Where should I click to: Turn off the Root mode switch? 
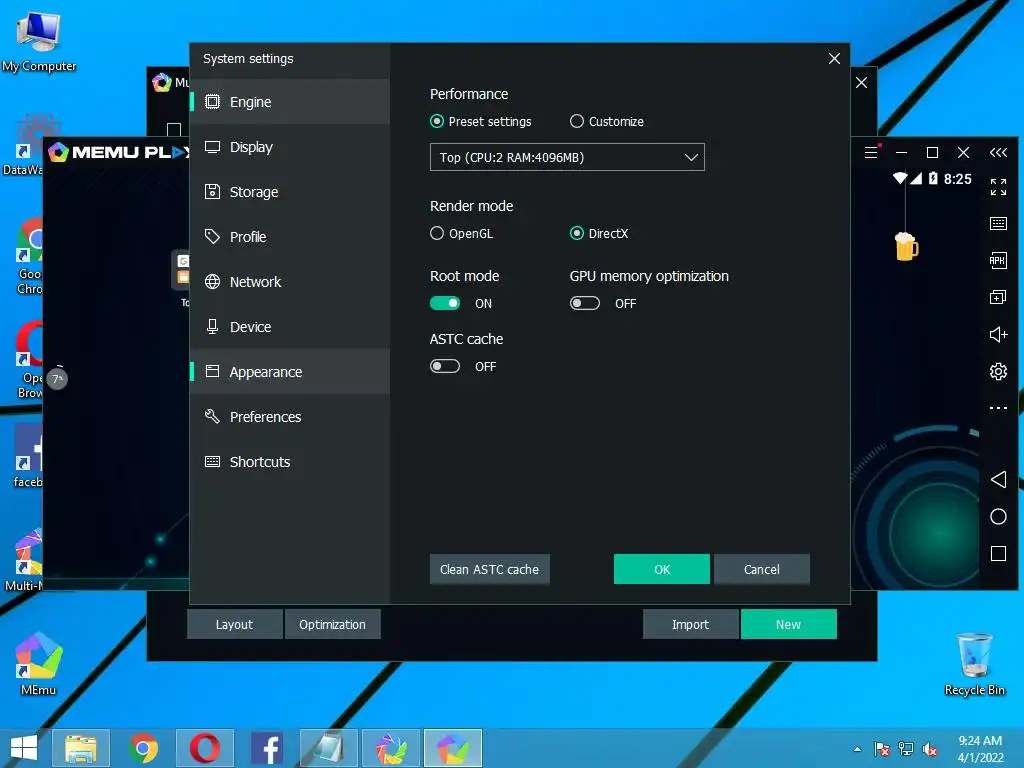pyautogui.click(x=445, y=304)
